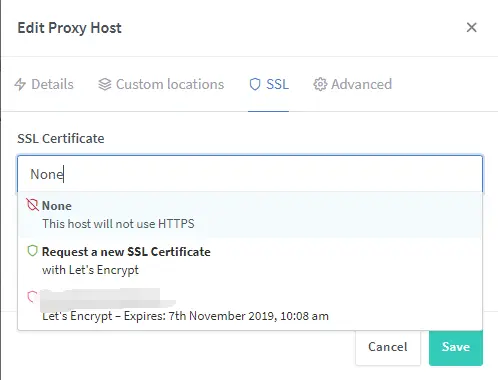Click the gear icon beside Advanced
The height and width of the screenshot is (380, 498).
320,84
